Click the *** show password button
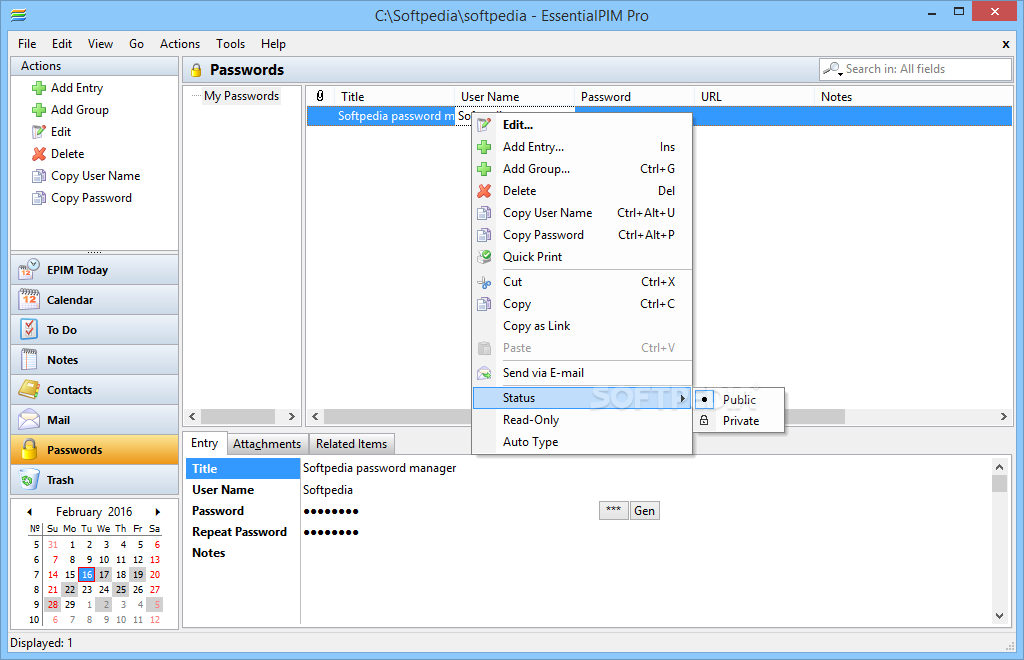Viewport: 1024px width, 660px height. click(x=613, y=511)
